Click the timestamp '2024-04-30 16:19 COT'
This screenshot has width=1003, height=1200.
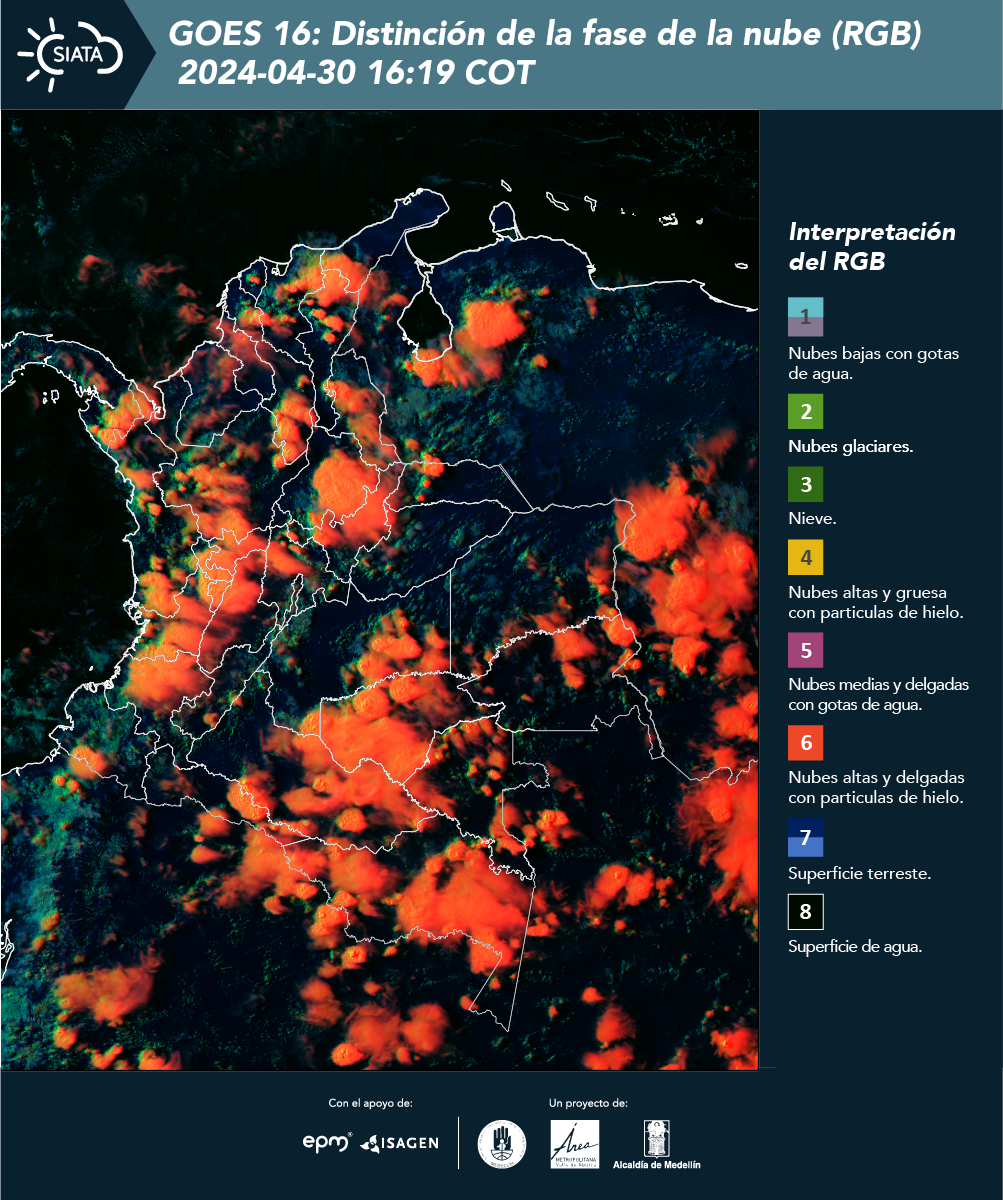coord(357,74)
